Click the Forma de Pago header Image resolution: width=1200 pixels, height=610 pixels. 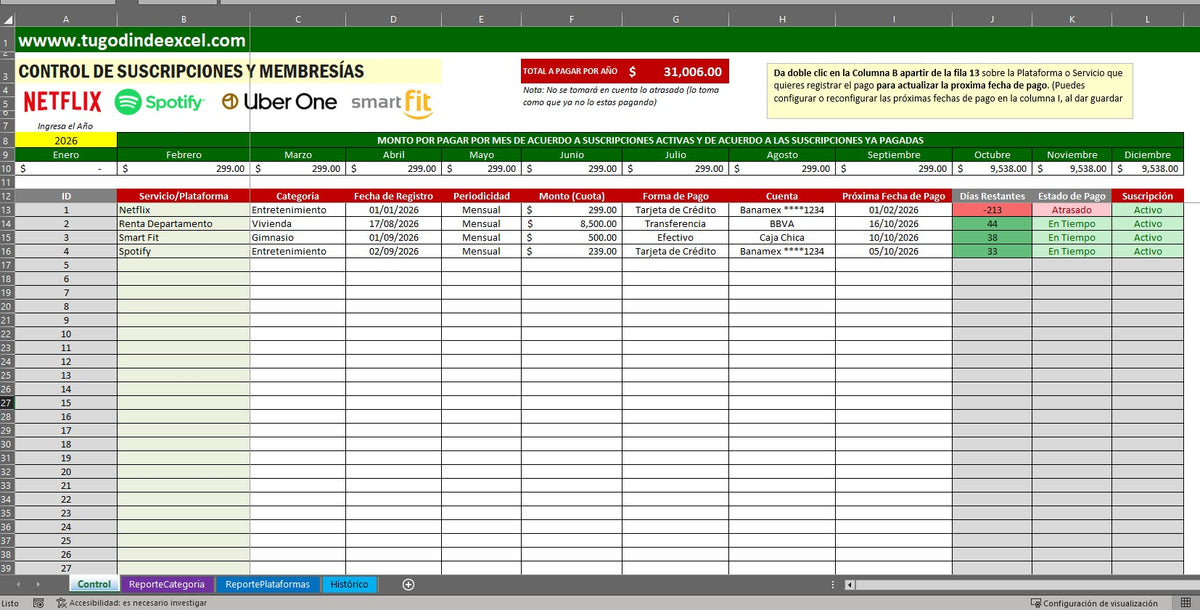click(676, 196)
